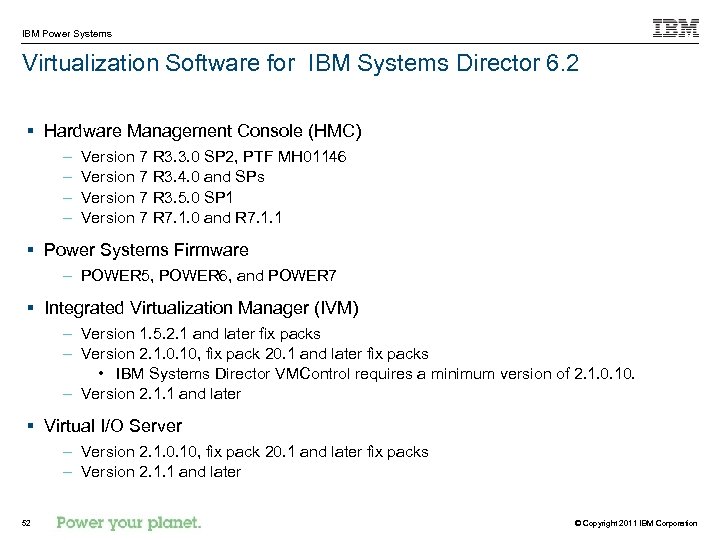
Task: Select the 'IBM Power Systems' header text
Action: [67, 34]
